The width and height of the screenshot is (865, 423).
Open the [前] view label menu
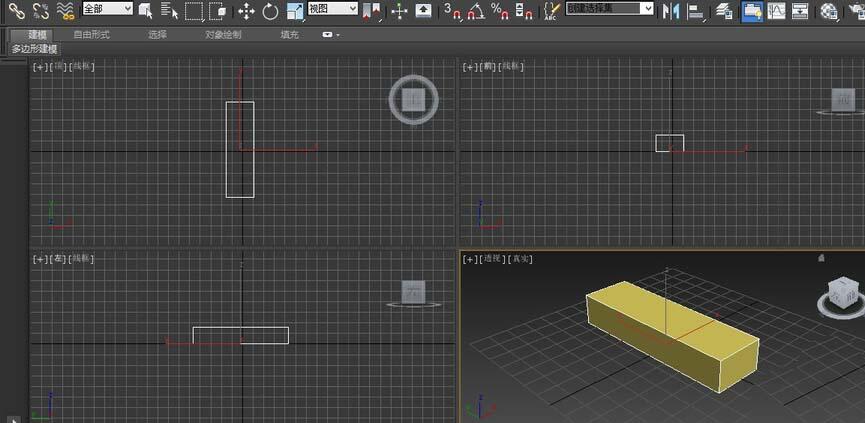(488, 67)
